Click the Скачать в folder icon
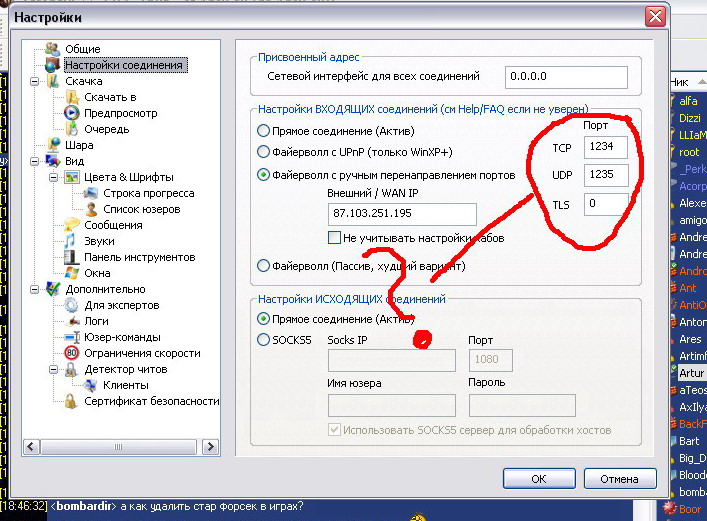This screenshot has width=707, height=521. click(72, 97)
